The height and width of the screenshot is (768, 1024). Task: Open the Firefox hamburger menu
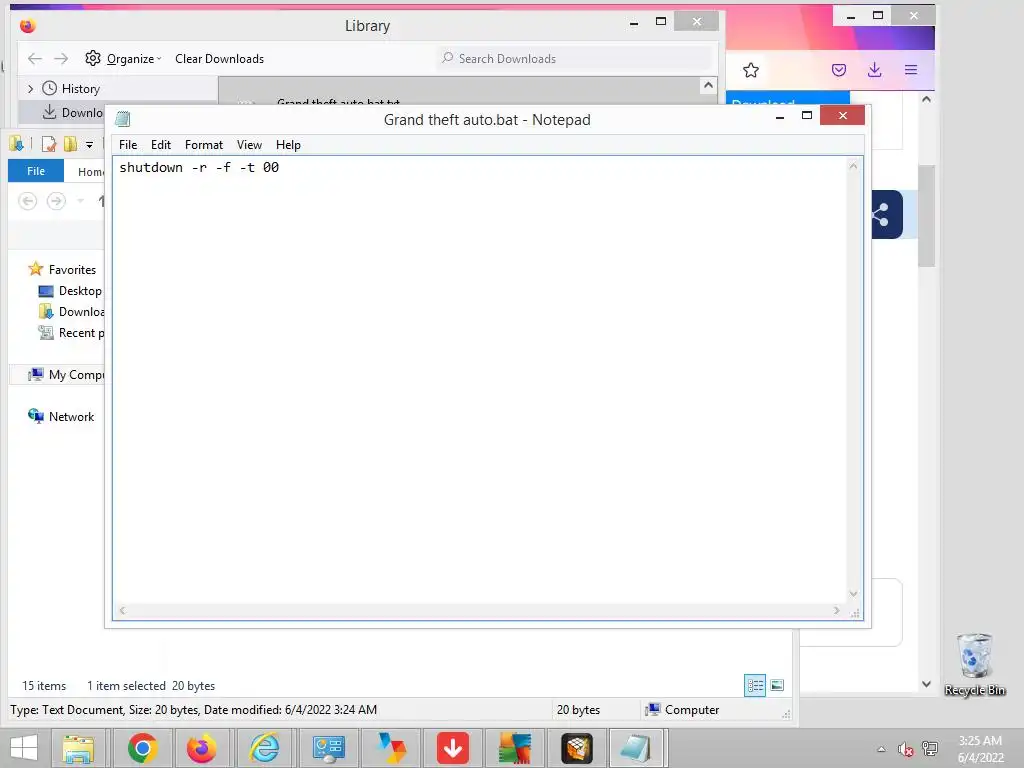coord(911,70)
